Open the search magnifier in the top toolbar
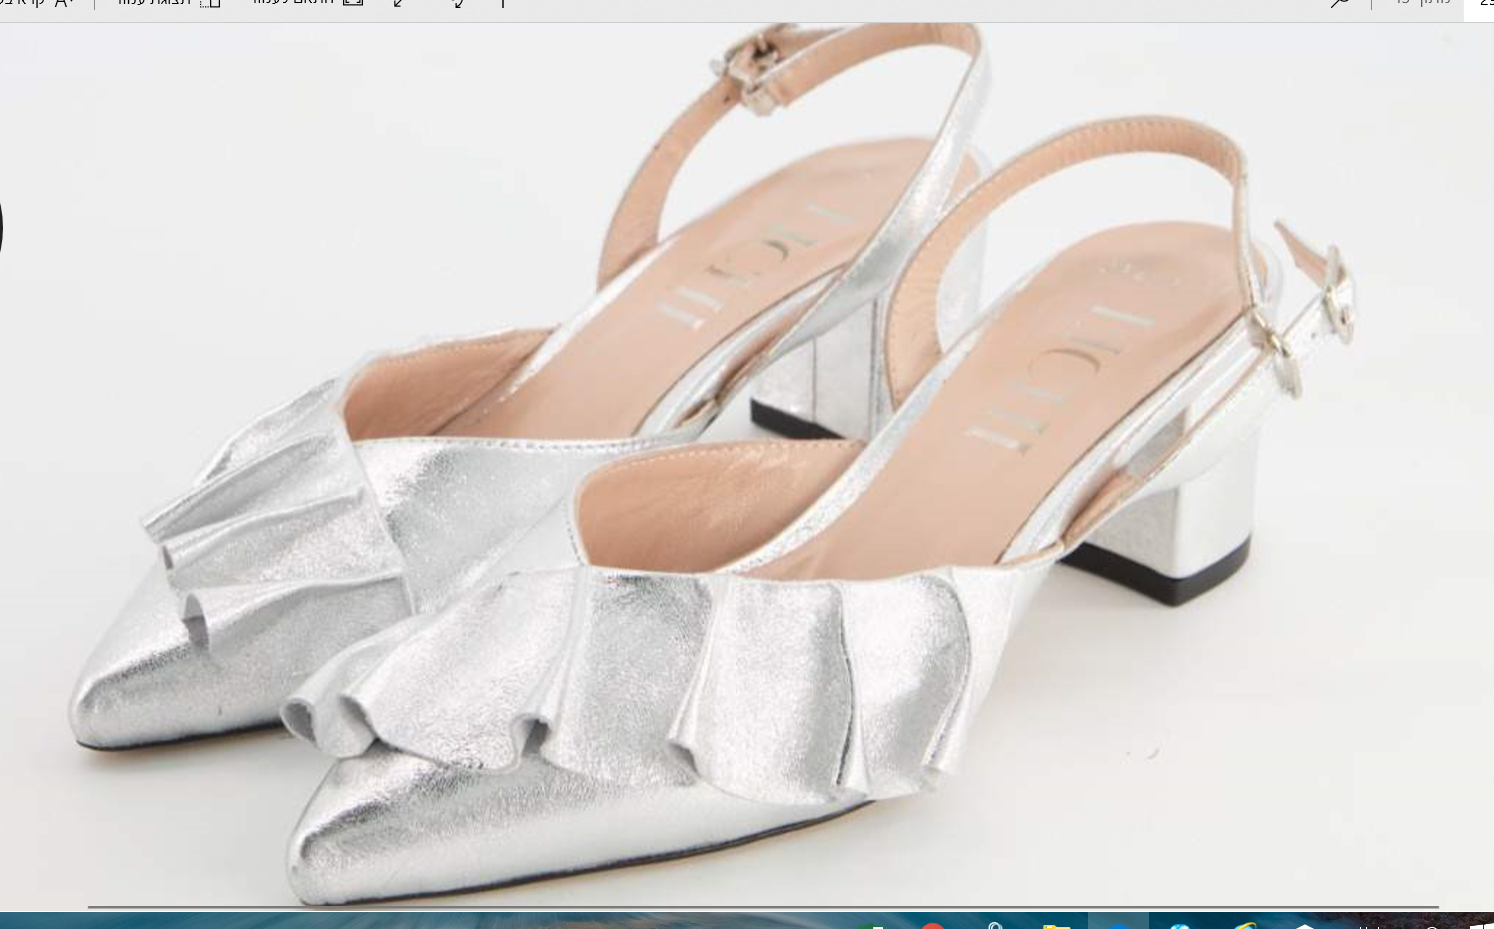 1340,3
